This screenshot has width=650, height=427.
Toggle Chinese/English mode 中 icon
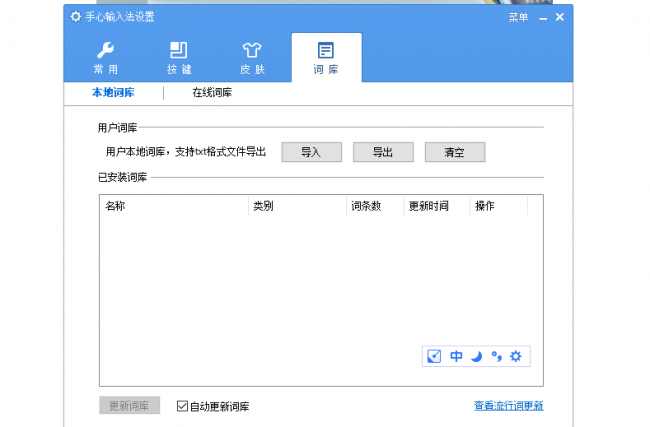click(456, 356)
